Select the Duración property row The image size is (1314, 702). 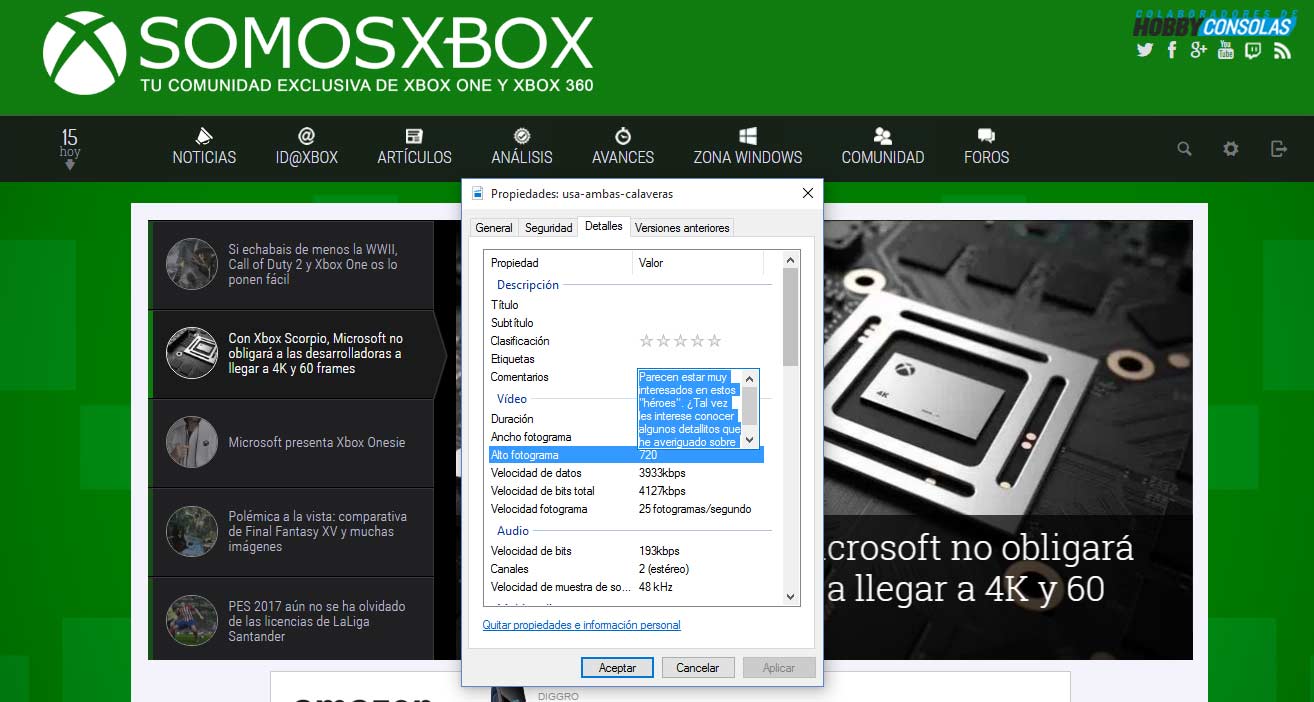562,419
